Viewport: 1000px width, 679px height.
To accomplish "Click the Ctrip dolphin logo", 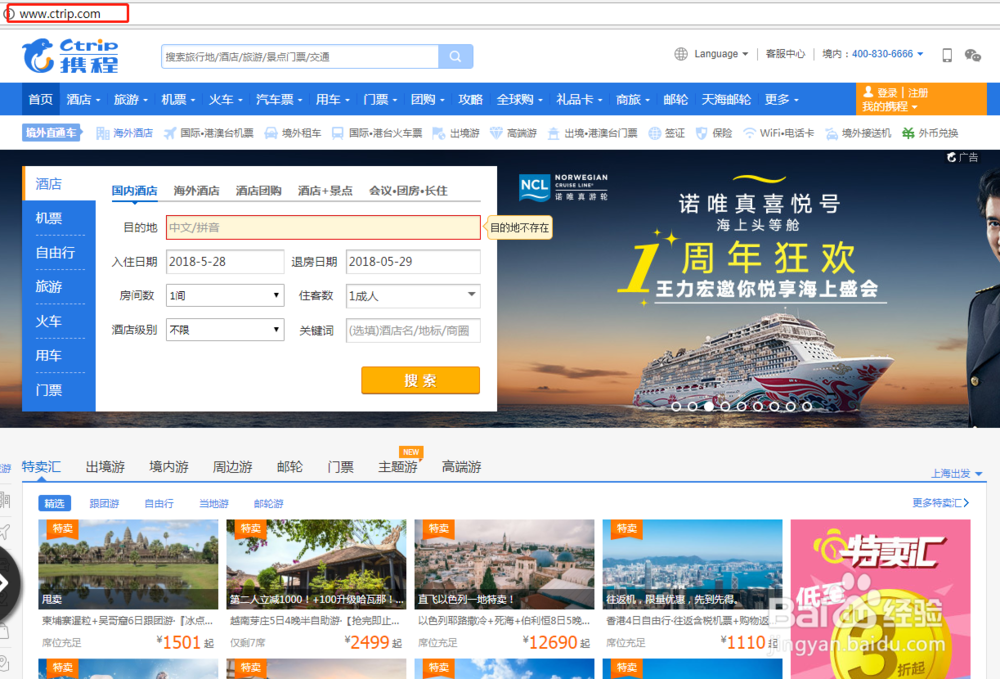I will point(70,55).
